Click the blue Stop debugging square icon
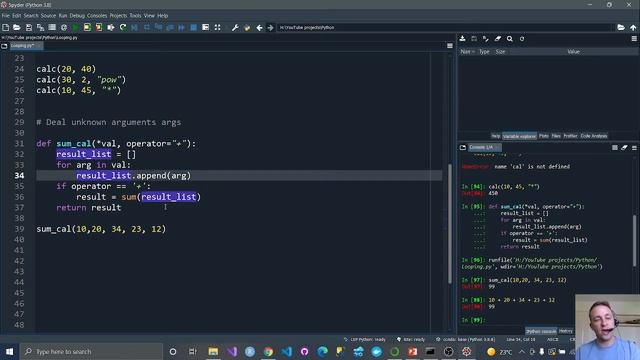This screenshot has width=640, height=360. coord(193,28)
